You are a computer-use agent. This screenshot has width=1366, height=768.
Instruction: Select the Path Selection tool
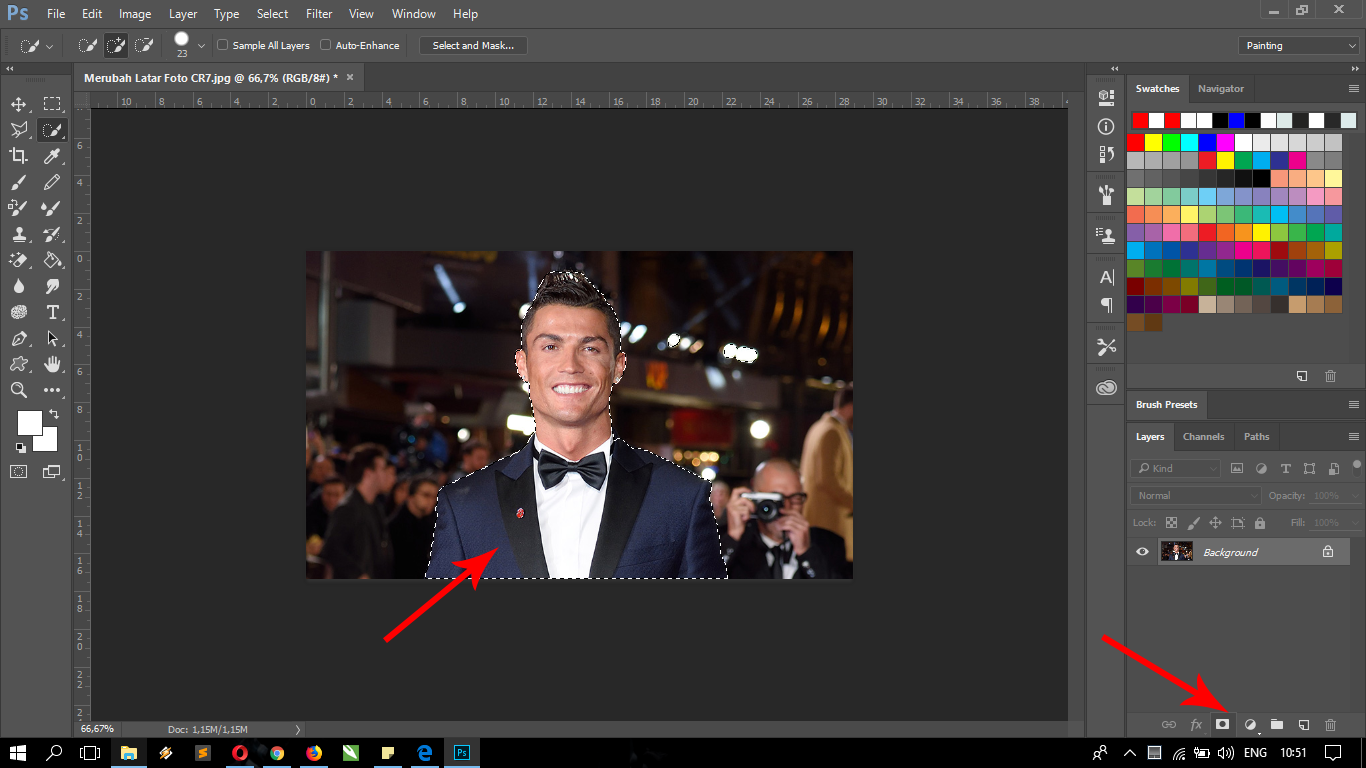click(52, 338)
